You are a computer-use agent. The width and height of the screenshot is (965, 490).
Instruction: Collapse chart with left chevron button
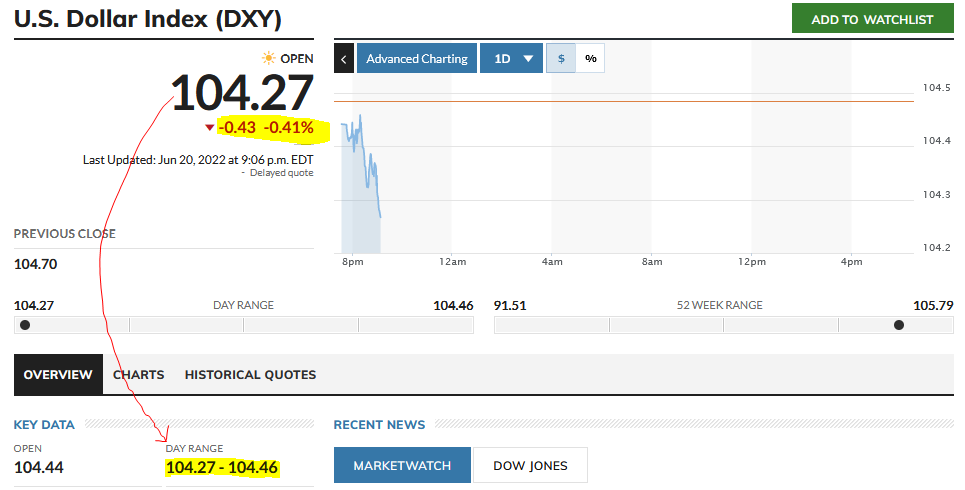[344, 58]
